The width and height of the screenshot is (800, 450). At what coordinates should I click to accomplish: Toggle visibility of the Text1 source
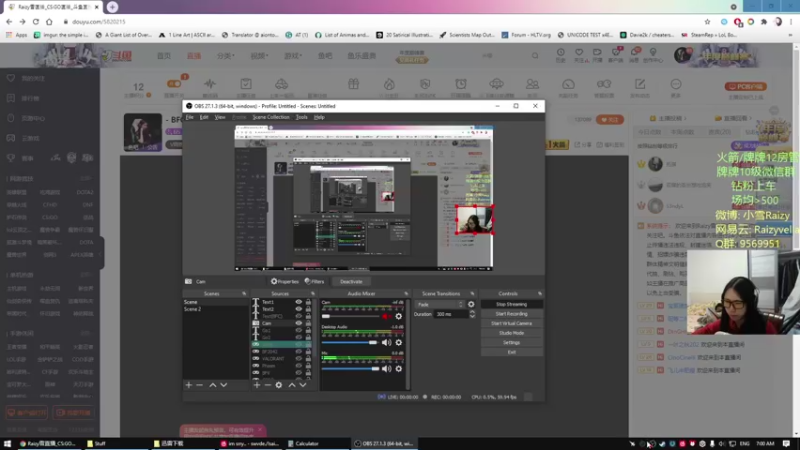(x=298, y=302)
